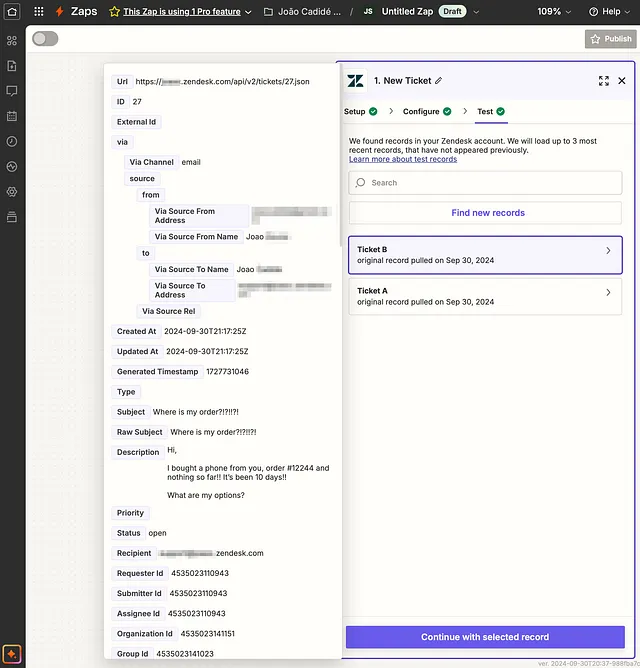Image resolution: width=640 pixels, height=668 pixels.
Task: Click the record details scrollbar
Action: coord(340,155)
